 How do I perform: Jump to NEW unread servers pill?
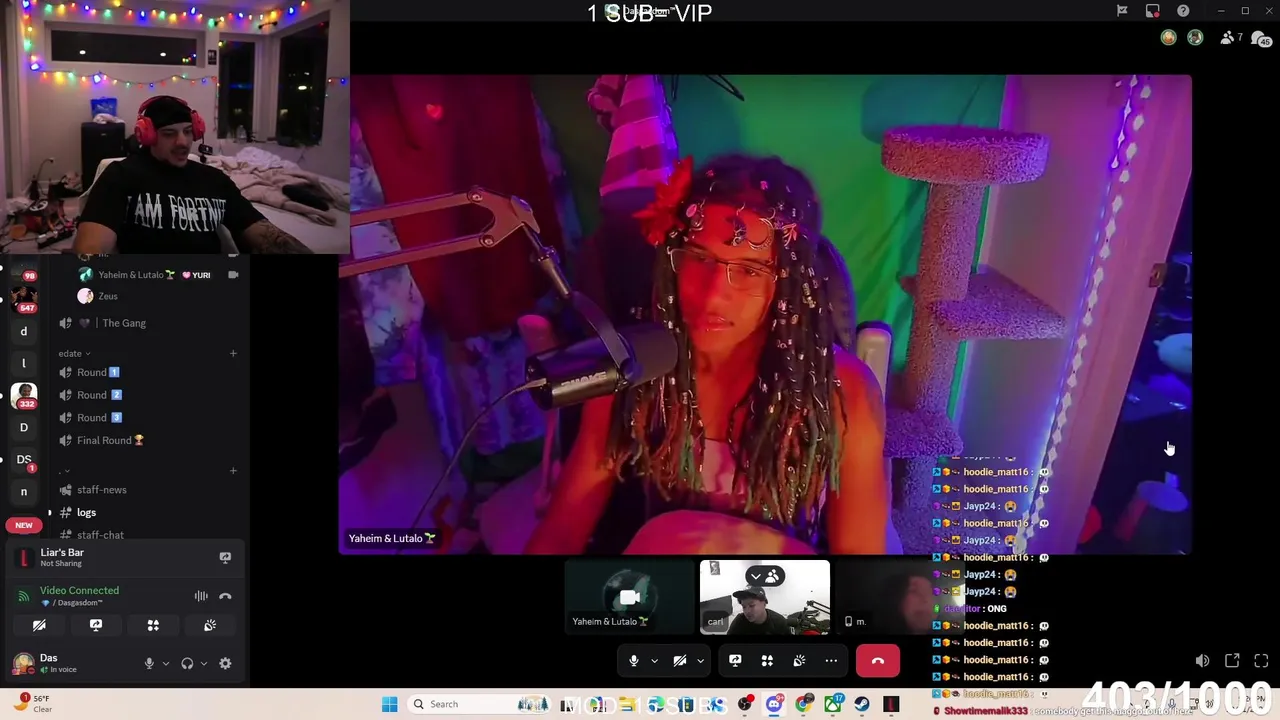(x=24, y=525)
